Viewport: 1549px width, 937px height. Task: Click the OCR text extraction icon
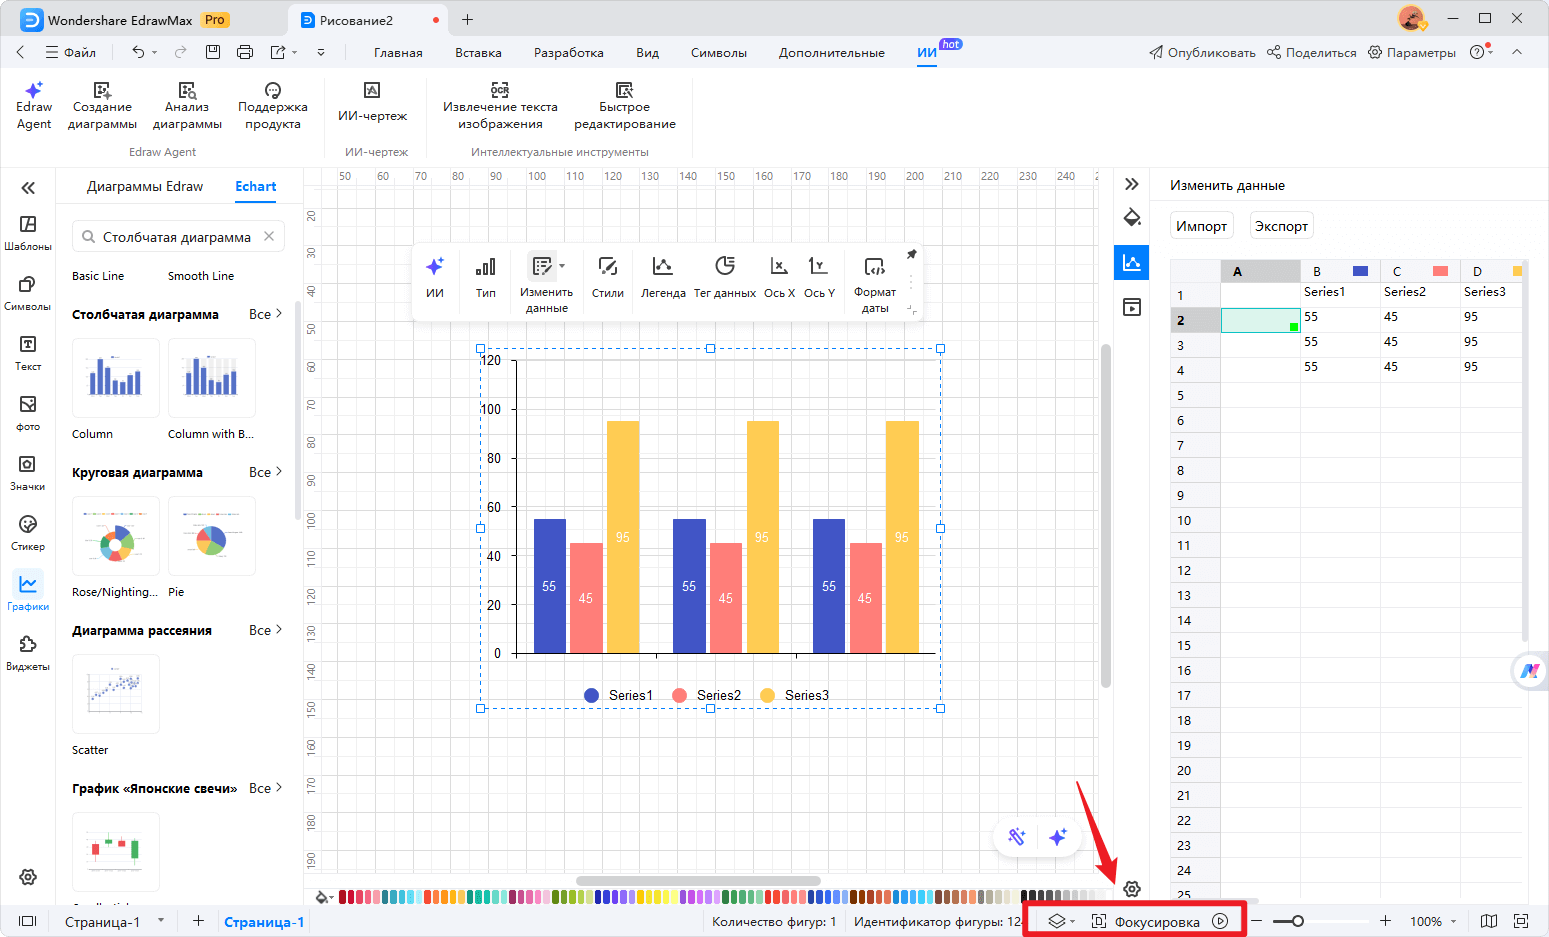(x=500, y=90)
